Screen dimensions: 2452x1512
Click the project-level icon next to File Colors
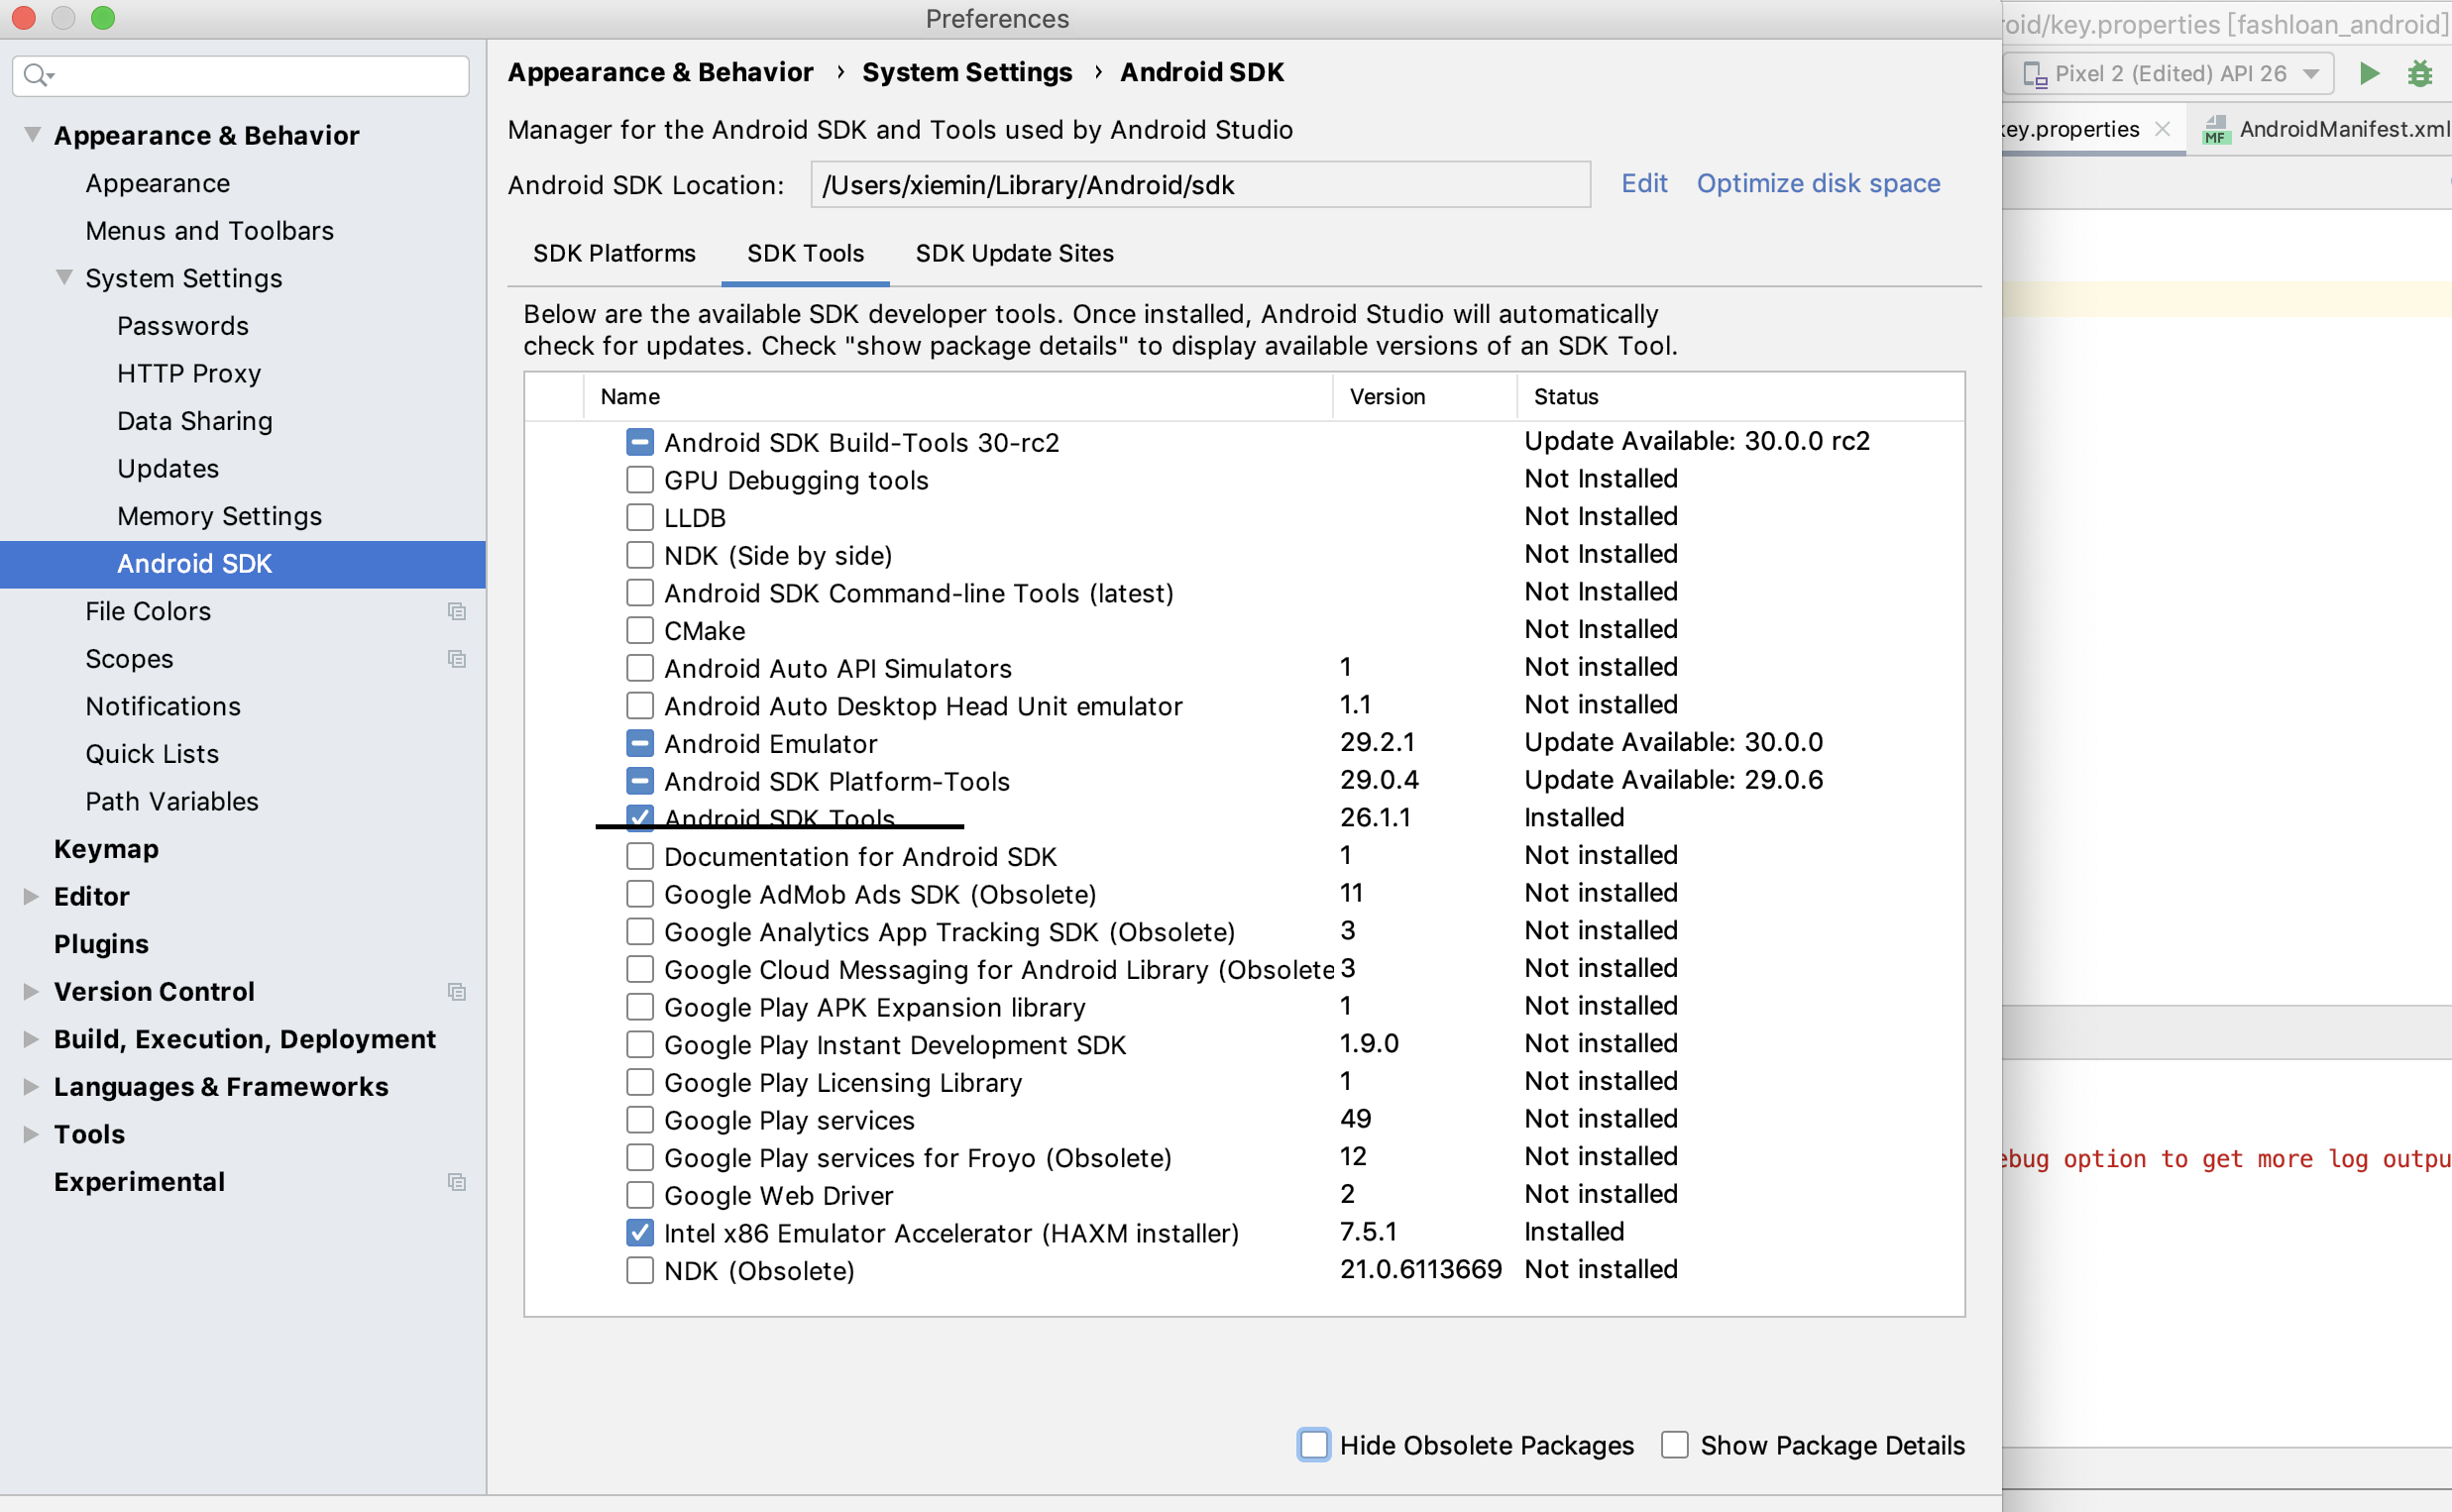coord(457,611)
